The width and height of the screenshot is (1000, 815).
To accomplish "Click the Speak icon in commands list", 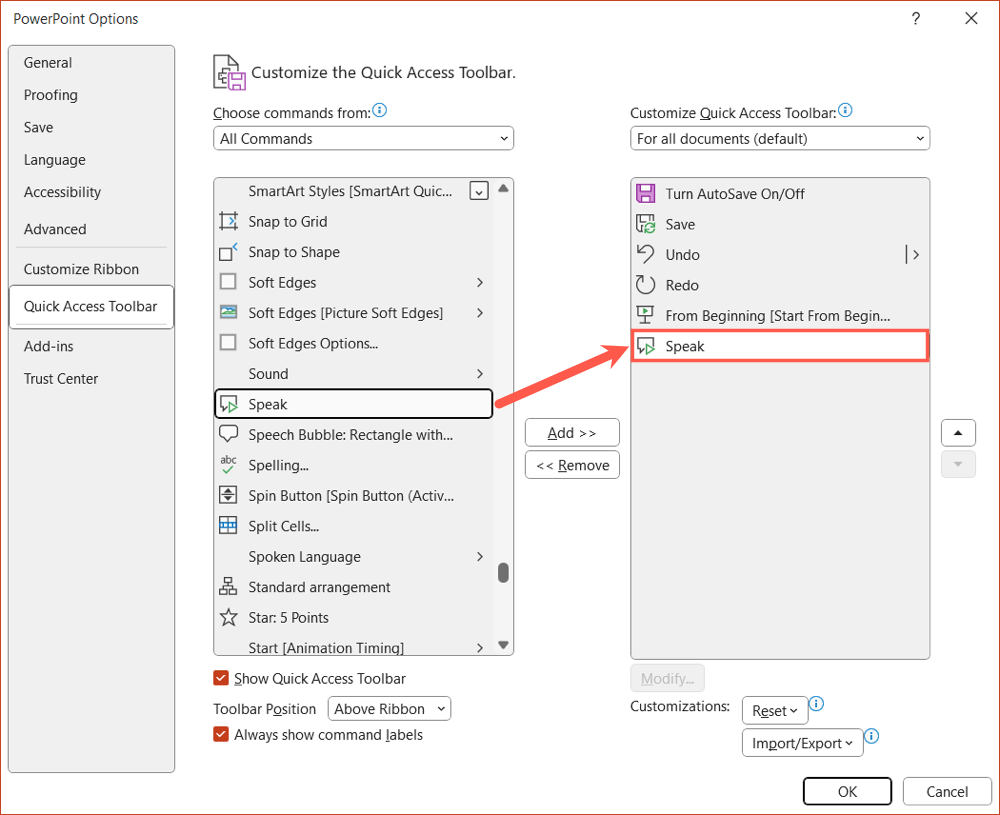I will [228, 404].
